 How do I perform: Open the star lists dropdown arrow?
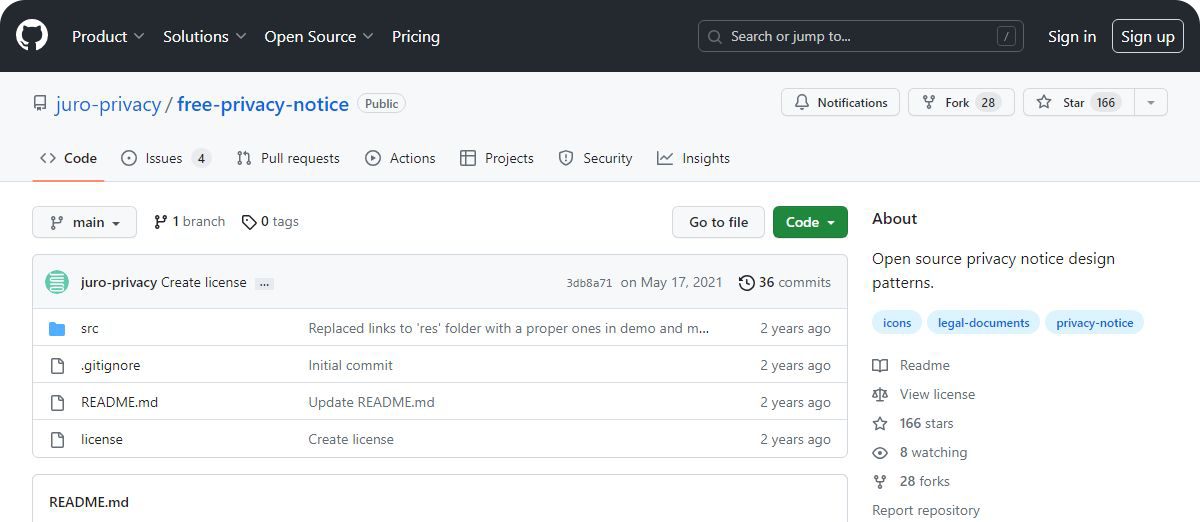1150,102
